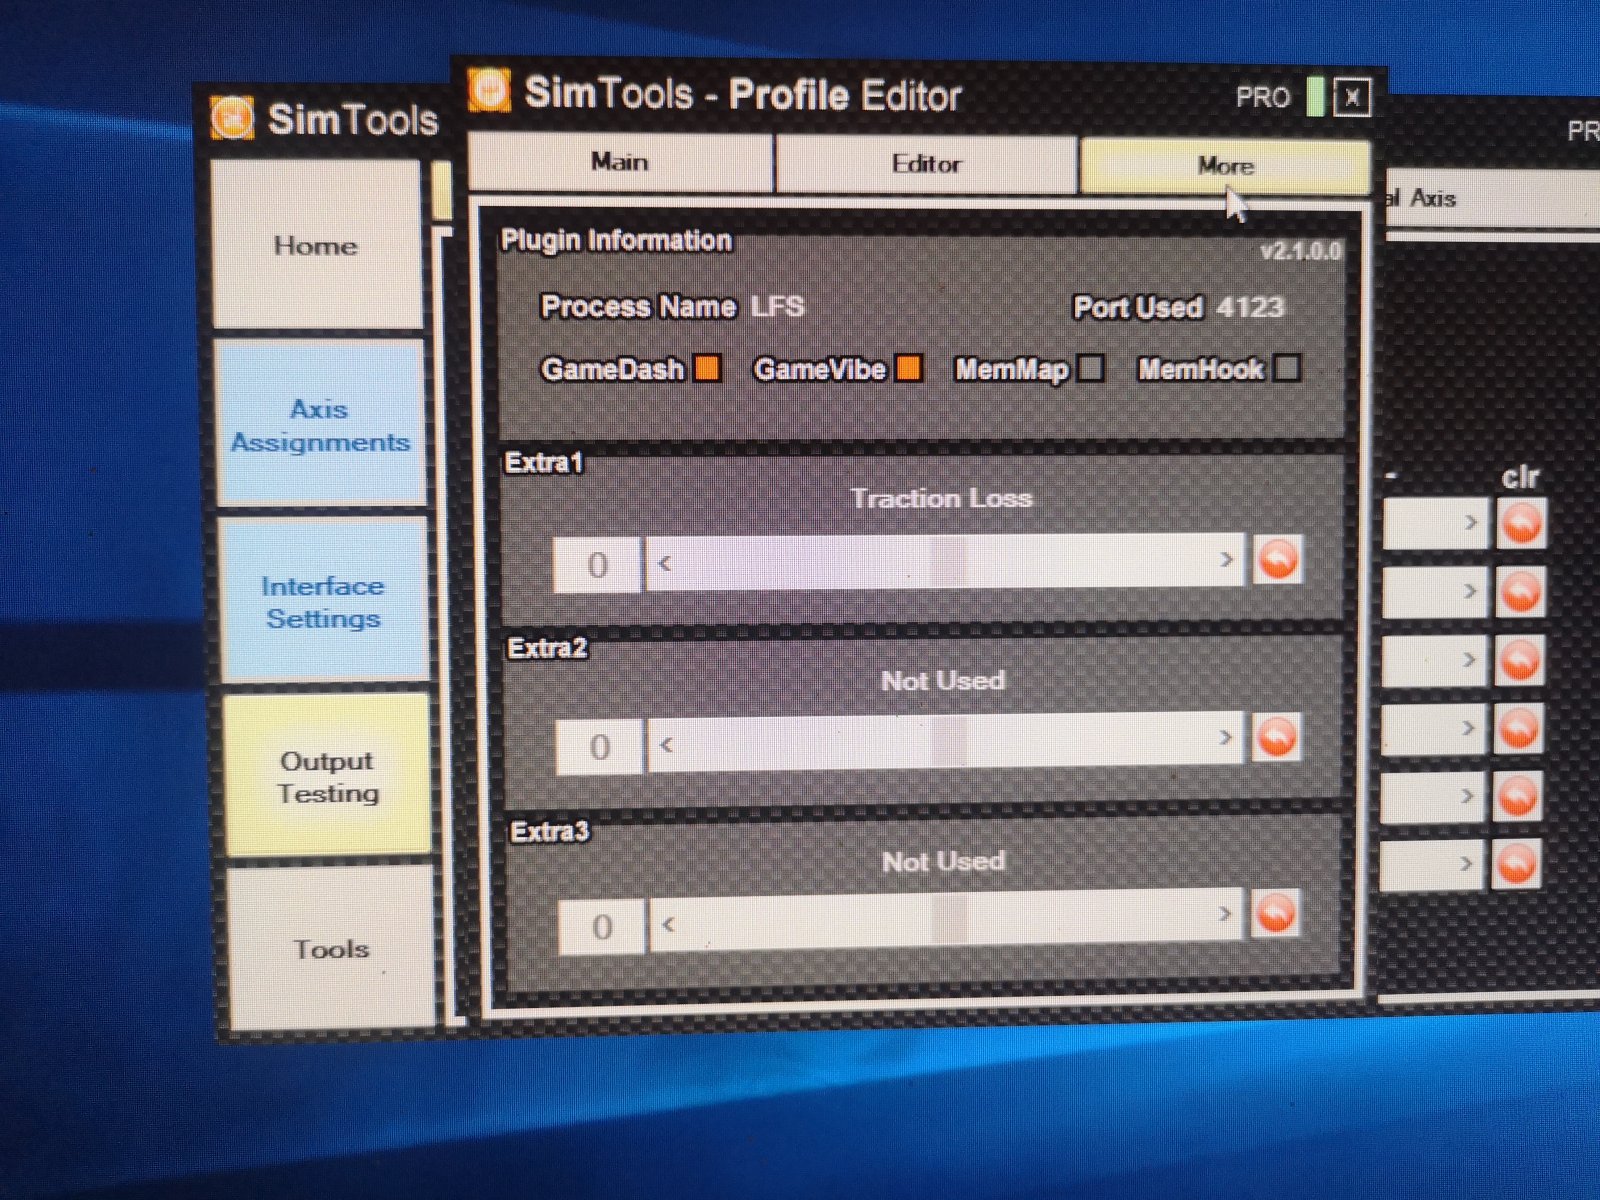Toggle the MemHook indicator box
The width and height of the screenshot is (1600, 1200).
click(x=1288, y=368)
